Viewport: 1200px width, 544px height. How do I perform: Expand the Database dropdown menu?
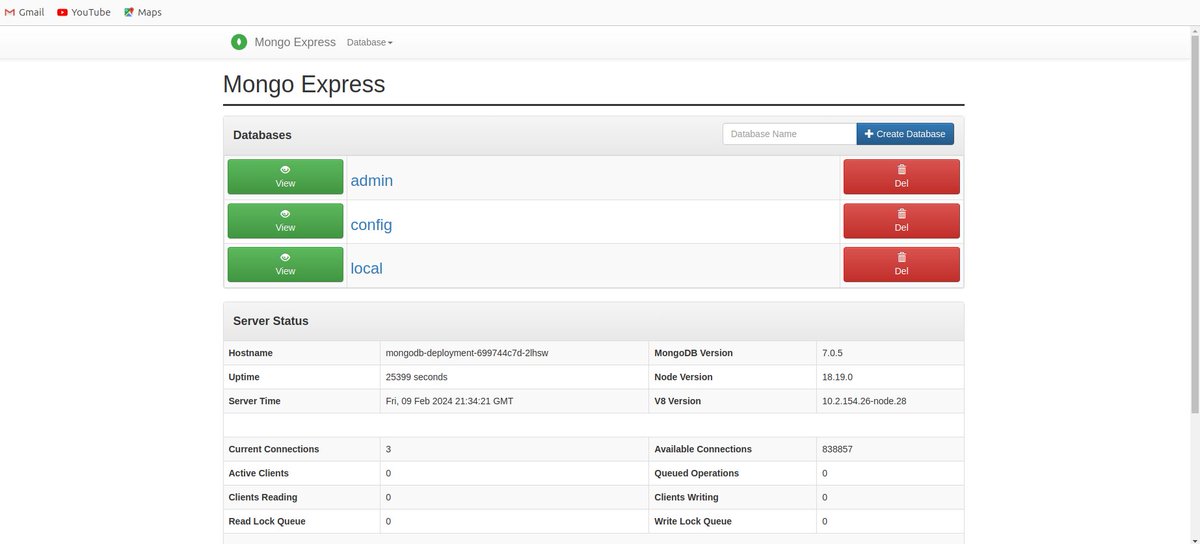[x=370, y=42]
